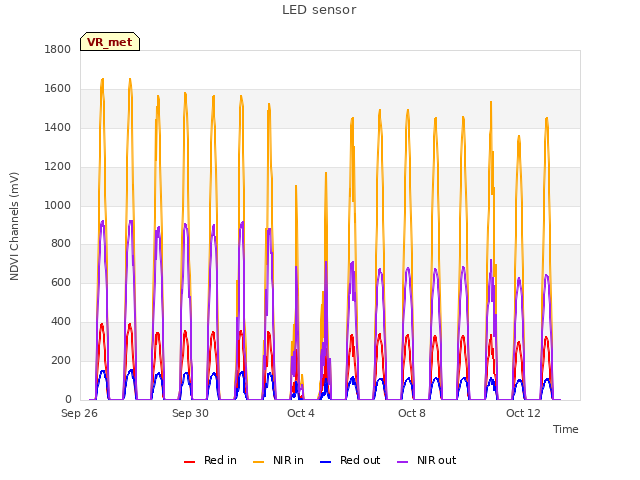Click the 1000 y-axis tick label

pos(58,205)
